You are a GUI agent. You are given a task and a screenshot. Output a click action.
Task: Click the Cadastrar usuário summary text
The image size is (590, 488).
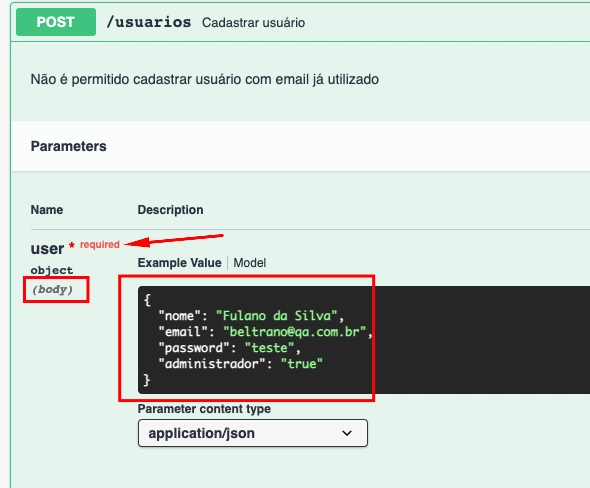(253, 23)
